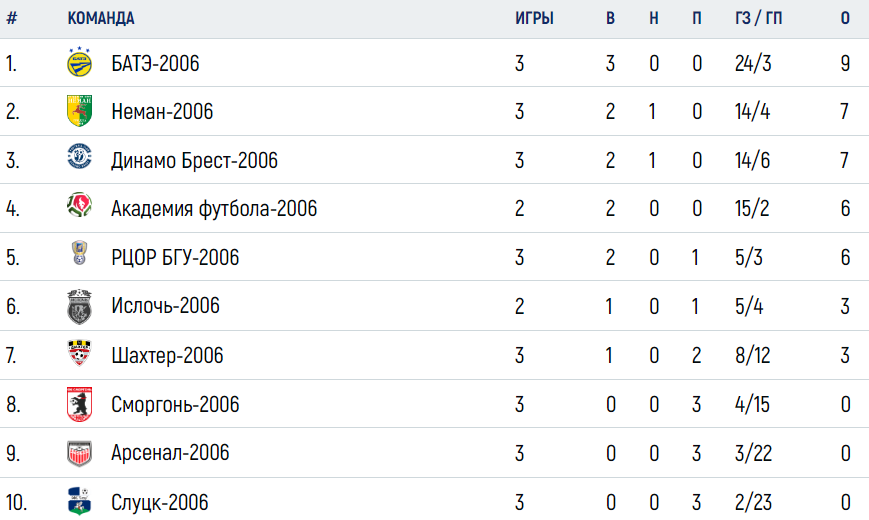This screenshot has width=869, height=520.
Task: Click the Шахтер-2006 team crest
Action: point(79,353)
